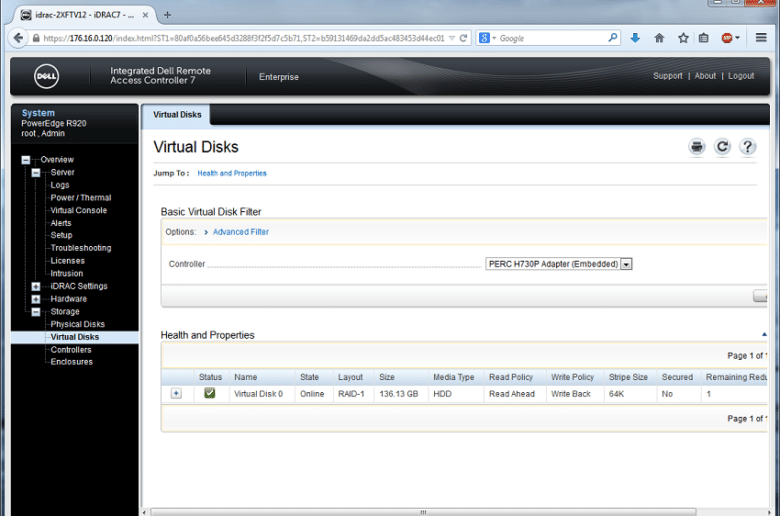Refresh the Virtual Disks page content

[x=722, y=147]
